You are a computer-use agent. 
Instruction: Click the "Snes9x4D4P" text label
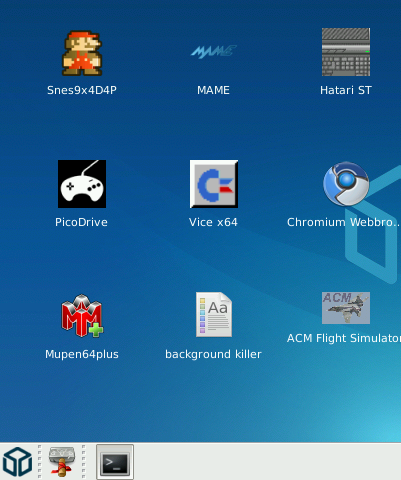(x=82, y=90)
